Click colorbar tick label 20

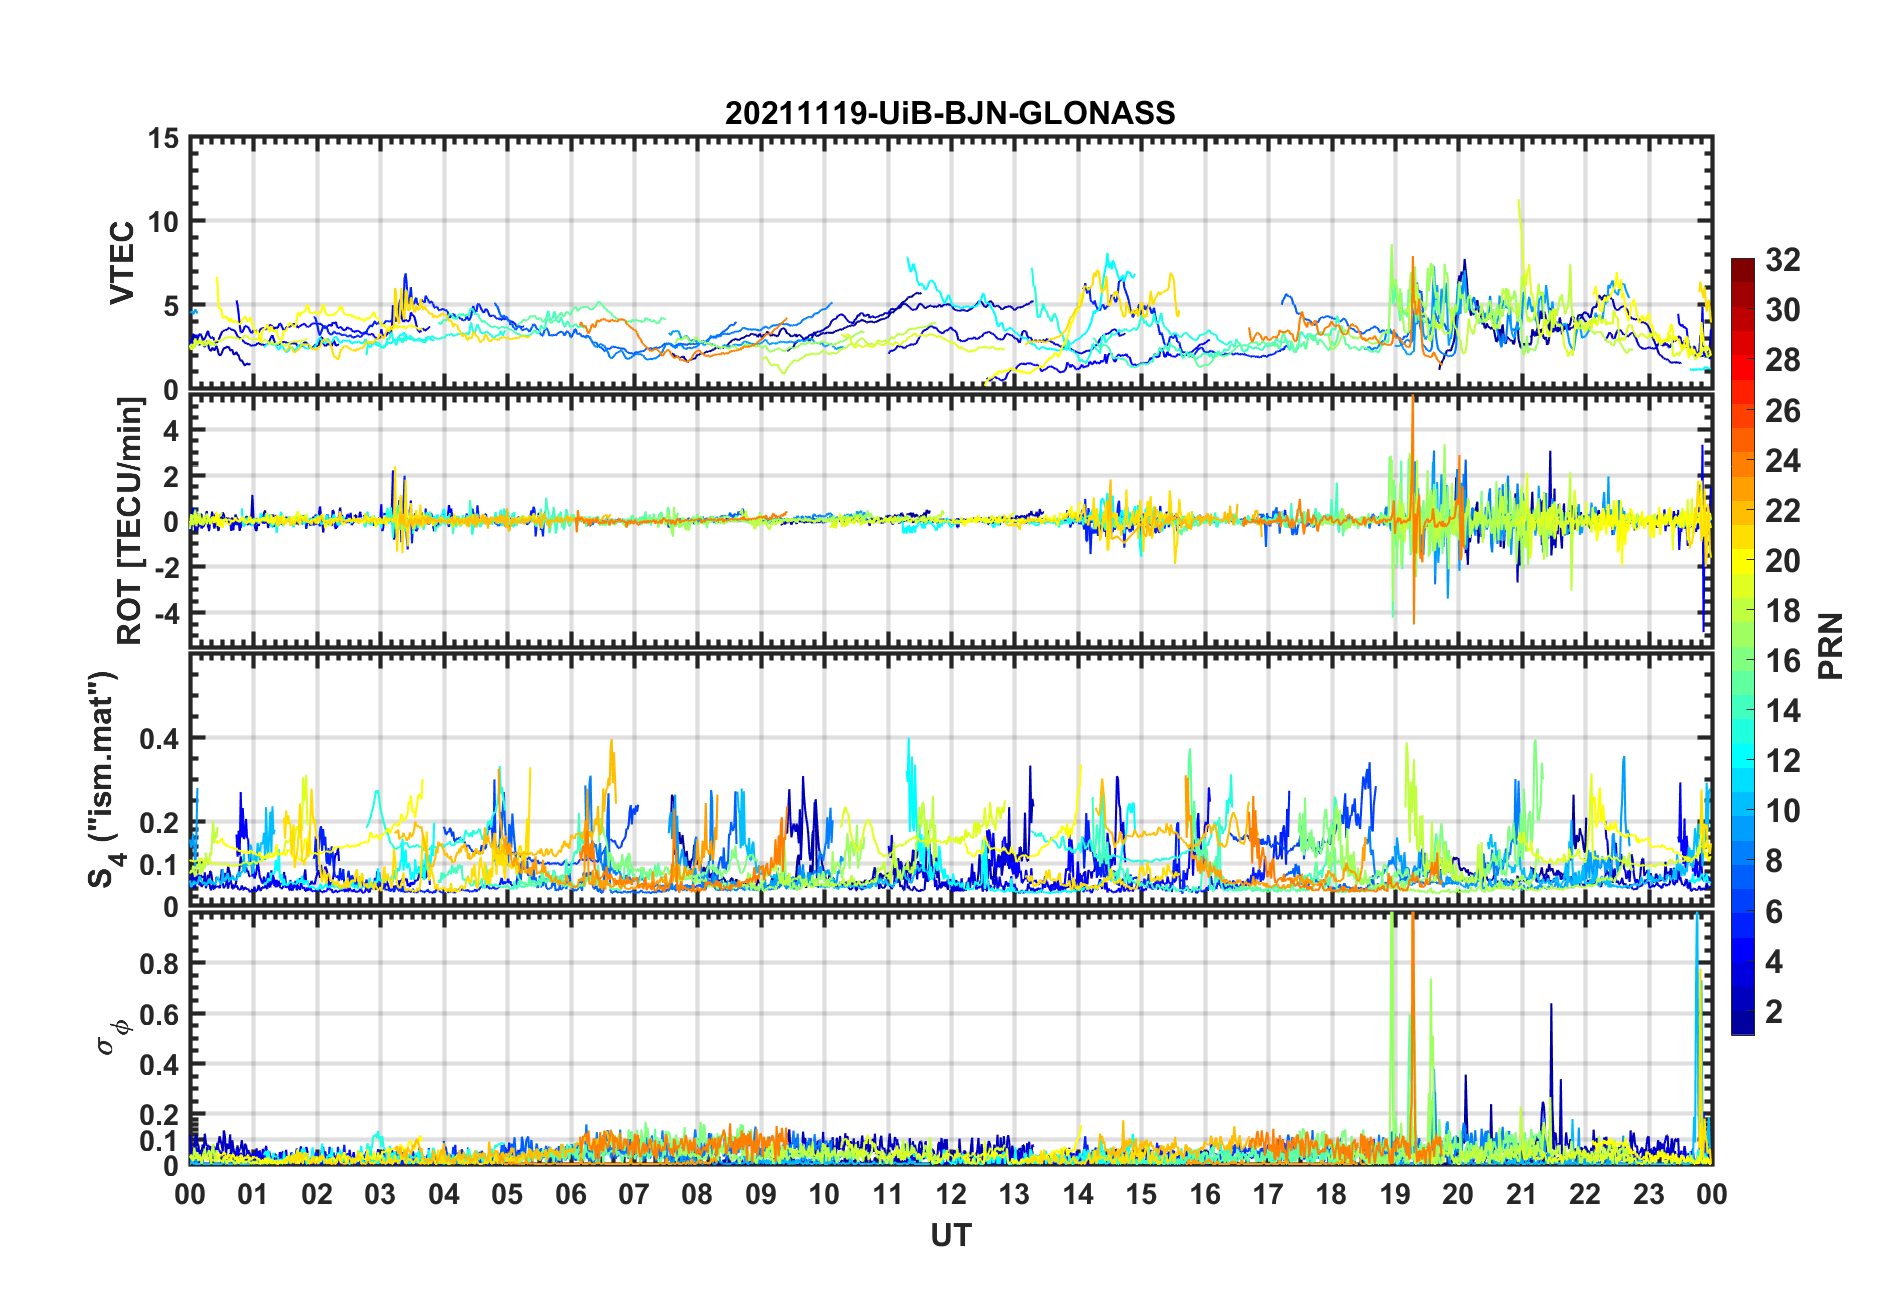click(1783, 561)
